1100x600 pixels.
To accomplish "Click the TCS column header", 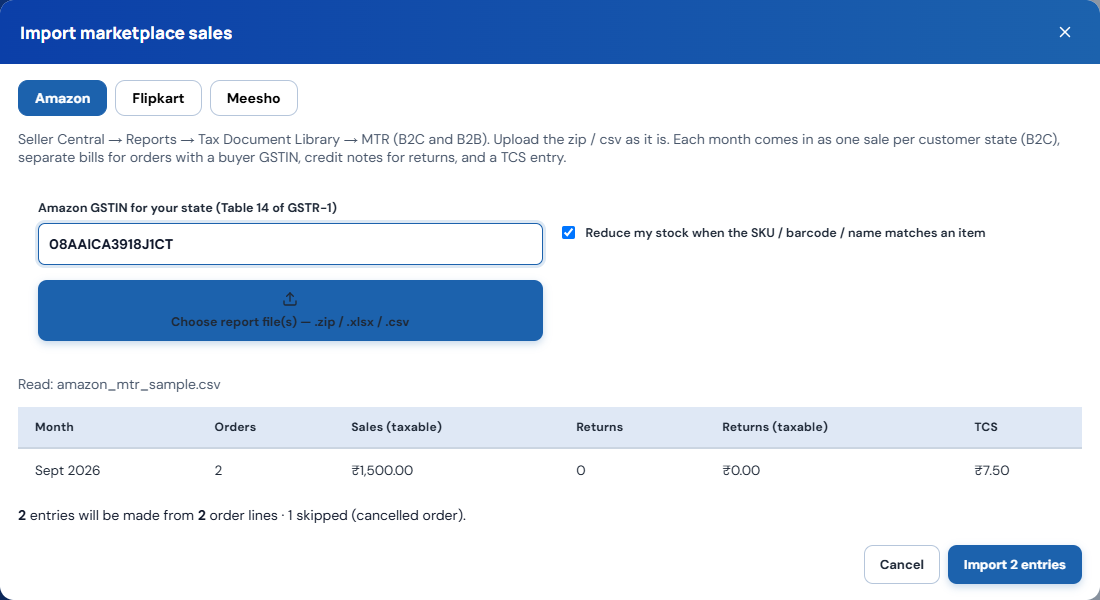I will [986, 427].
